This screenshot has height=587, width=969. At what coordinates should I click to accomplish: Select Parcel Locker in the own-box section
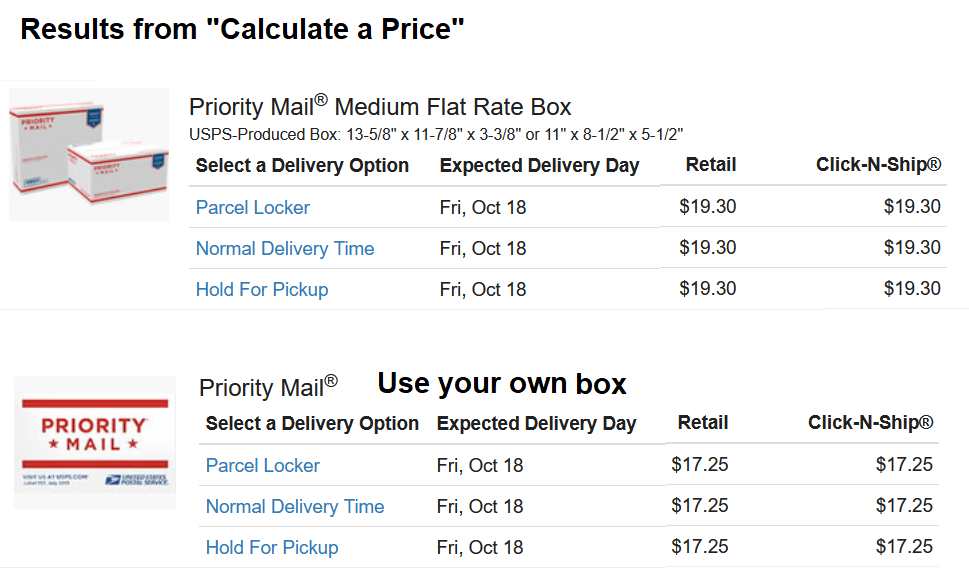263,466
